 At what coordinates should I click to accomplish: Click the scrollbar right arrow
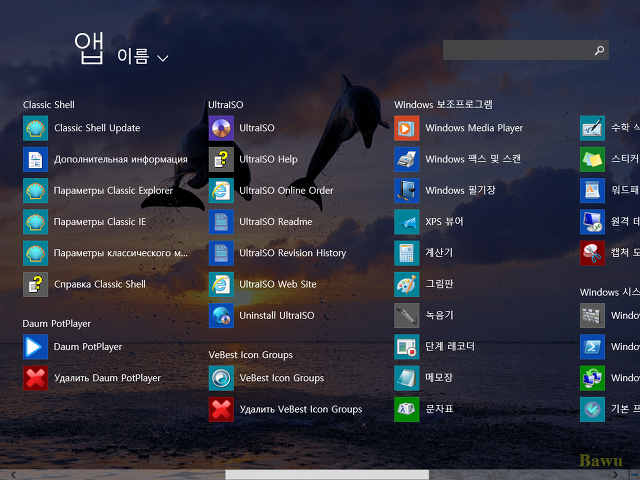[615, 475]
